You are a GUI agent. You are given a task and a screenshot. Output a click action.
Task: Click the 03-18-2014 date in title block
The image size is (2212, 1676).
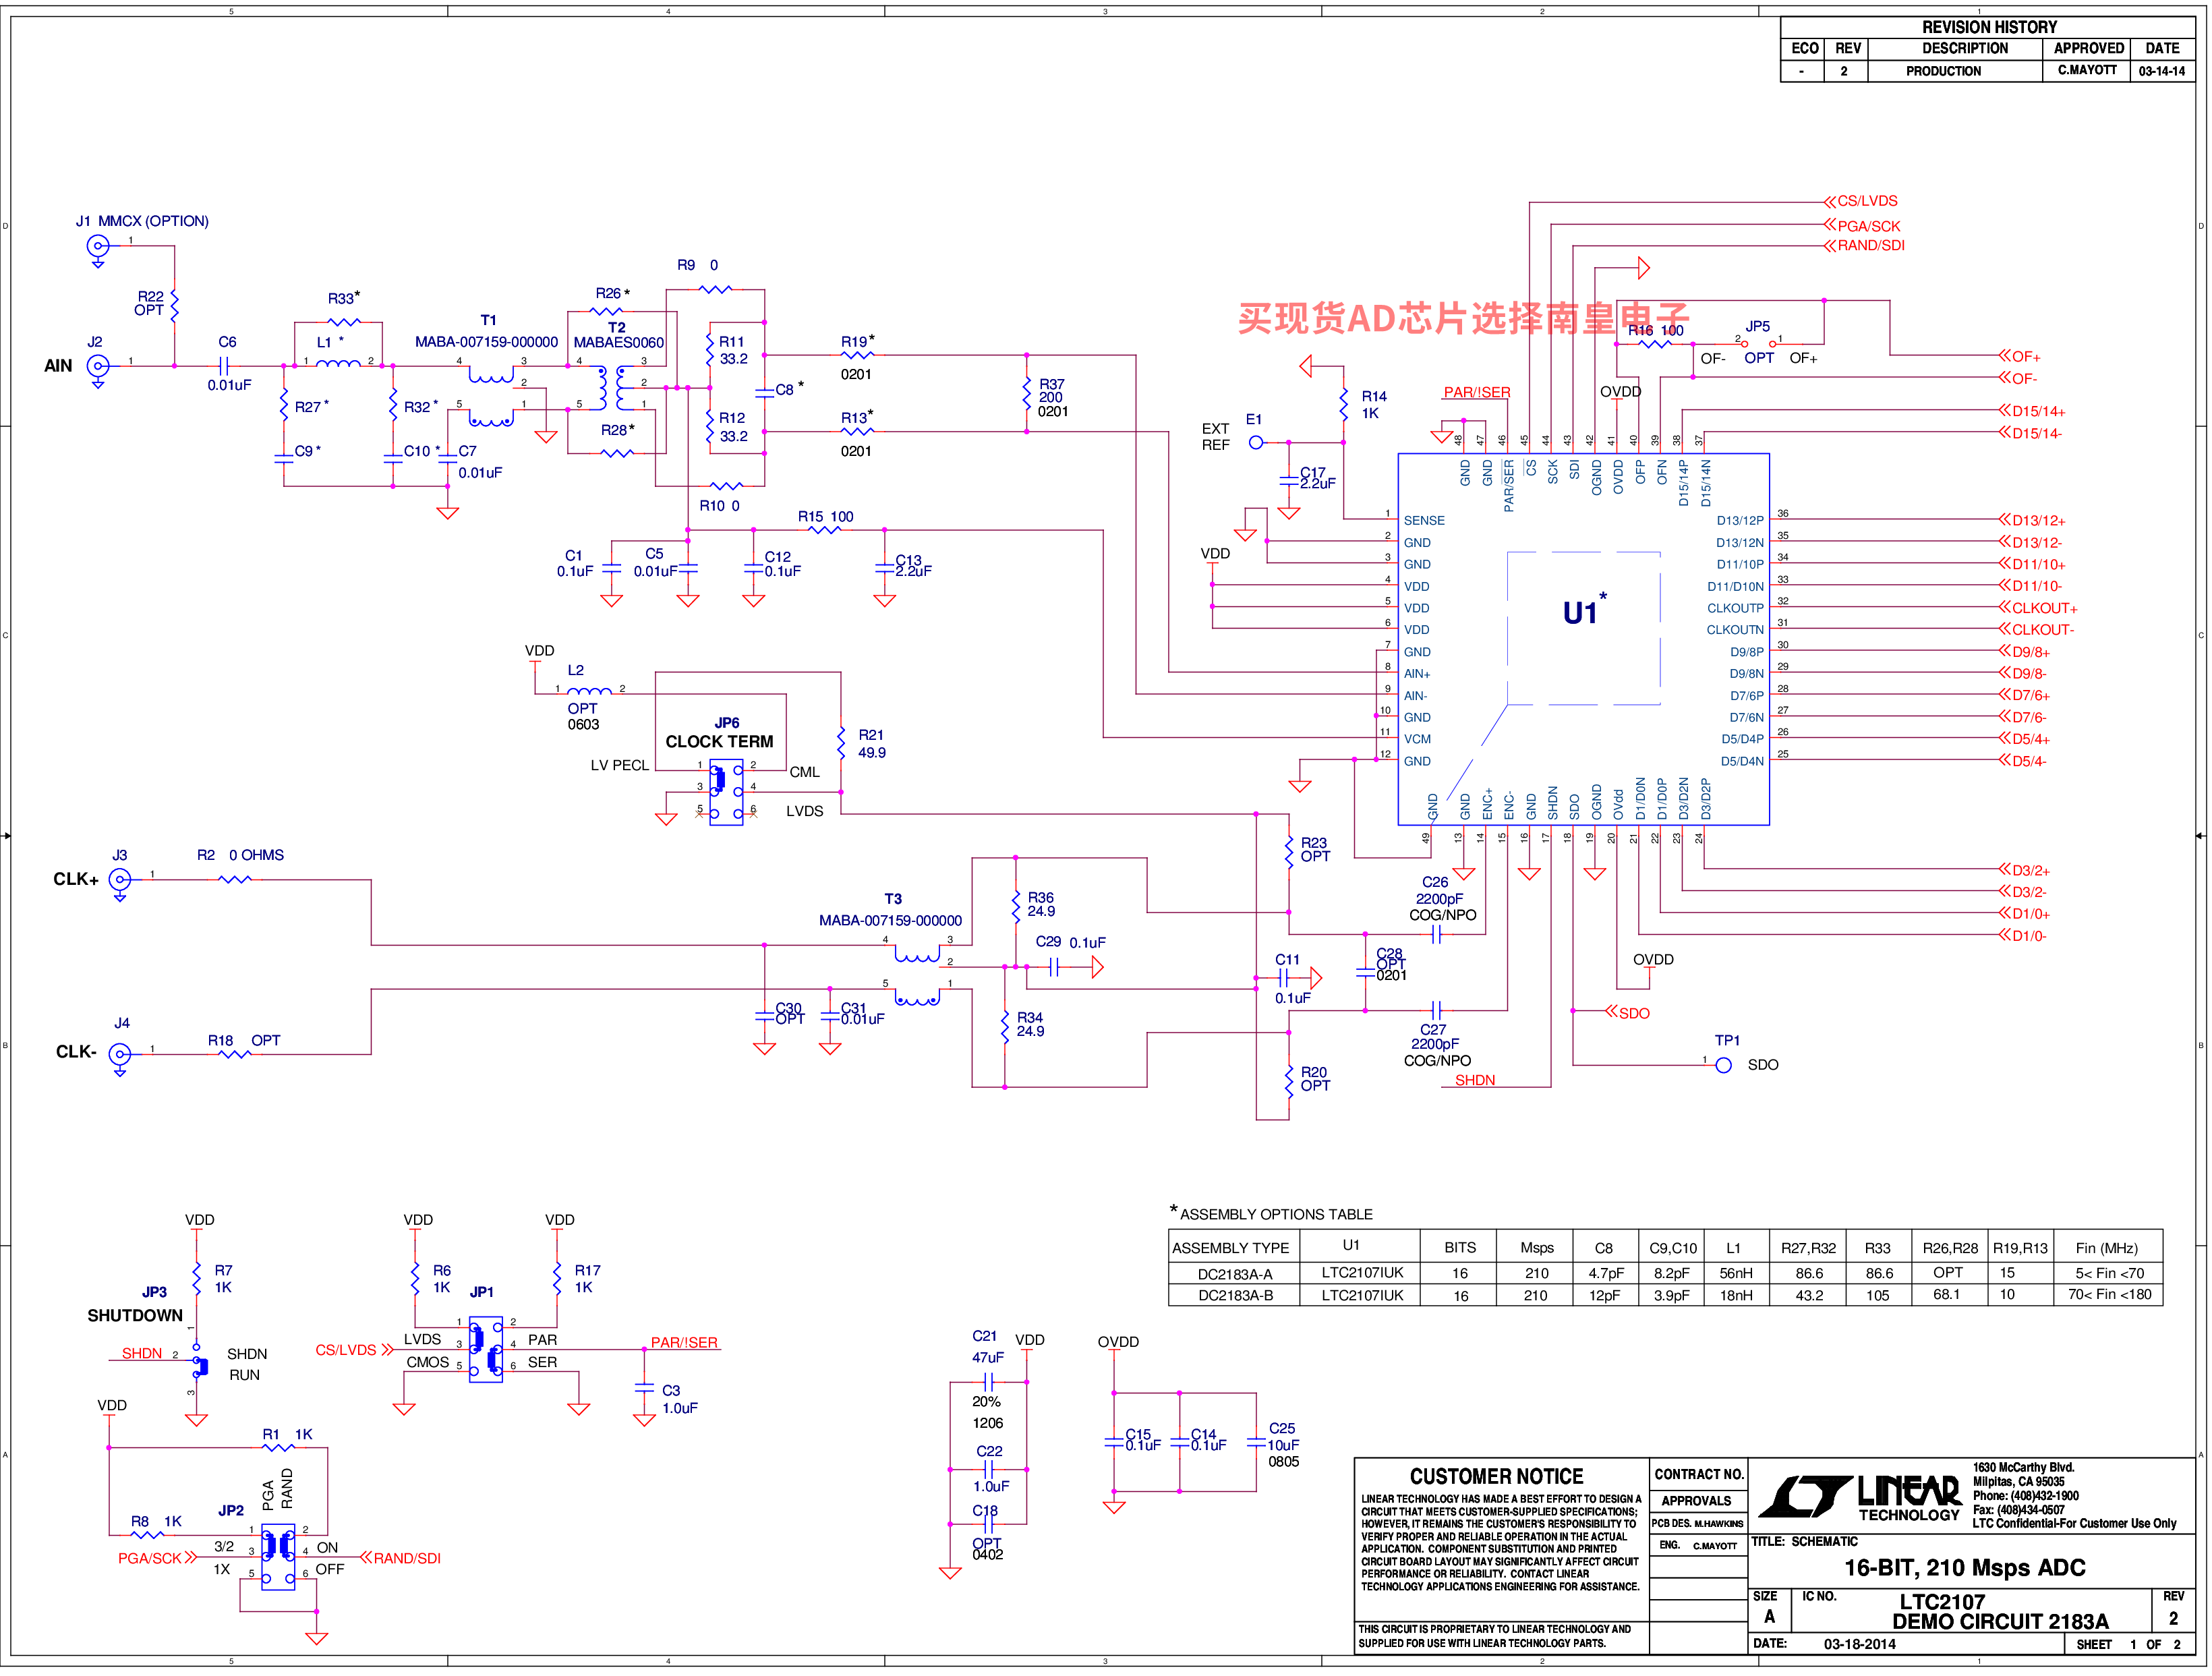[1859, 1644]
